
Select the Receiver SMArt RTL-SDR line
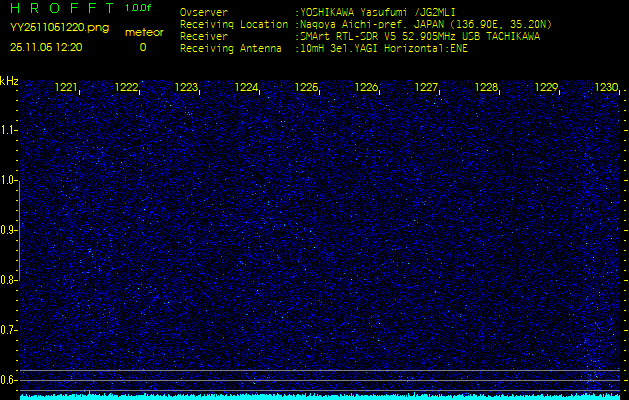(x=418, y=35)
